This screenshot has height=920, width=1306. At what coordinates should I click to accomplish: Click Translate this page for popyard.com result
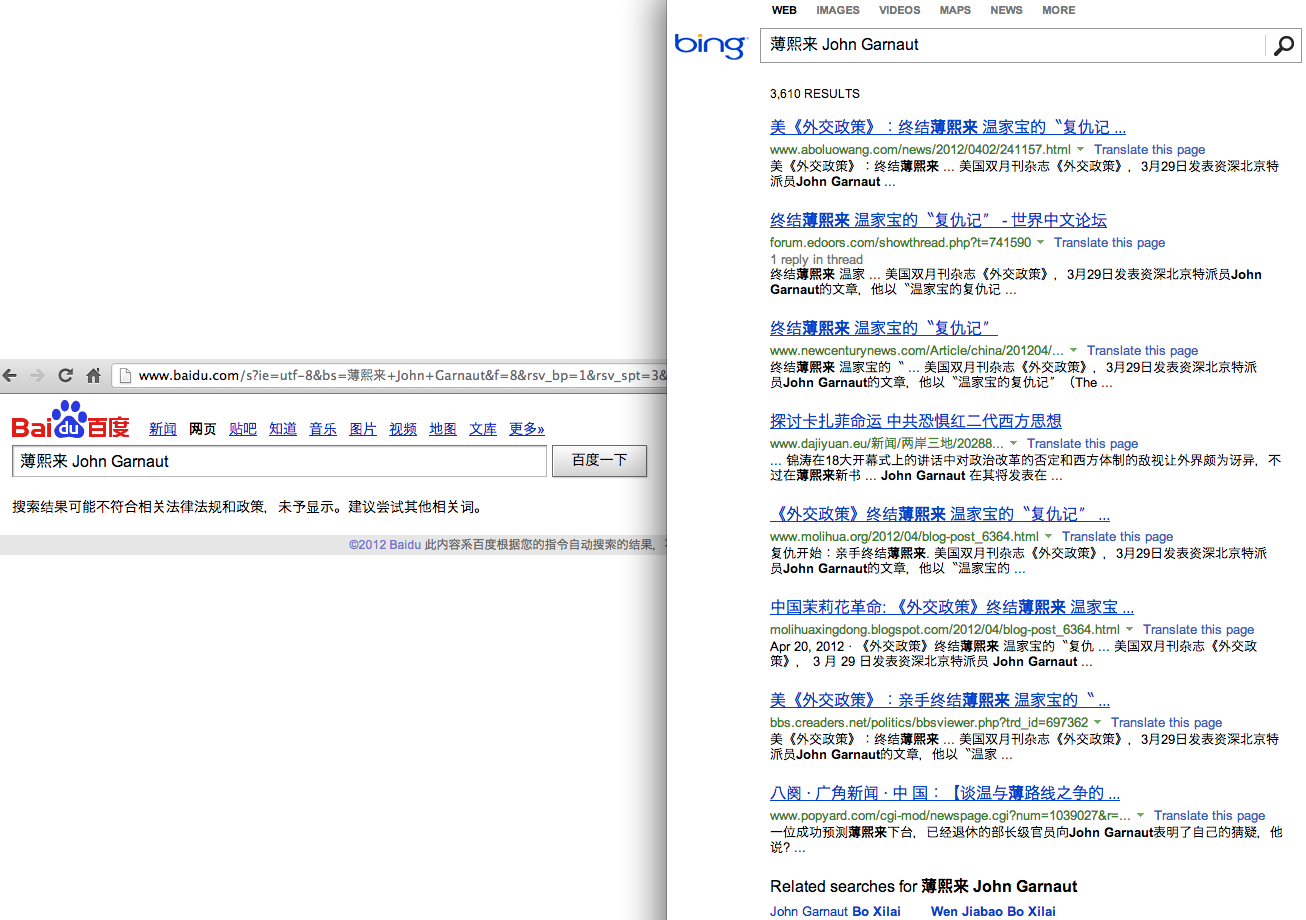[1209, 815]
